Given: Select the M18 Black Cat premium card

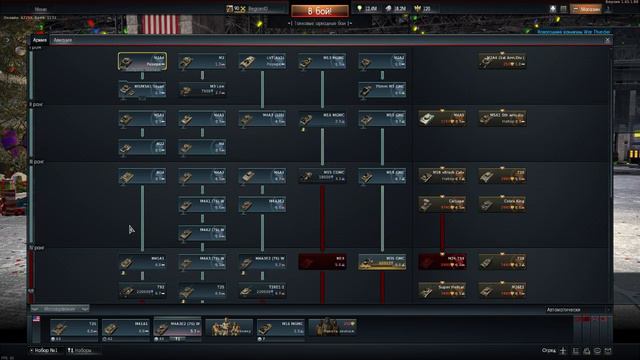Looking at the screenshot, I should 442,176.
